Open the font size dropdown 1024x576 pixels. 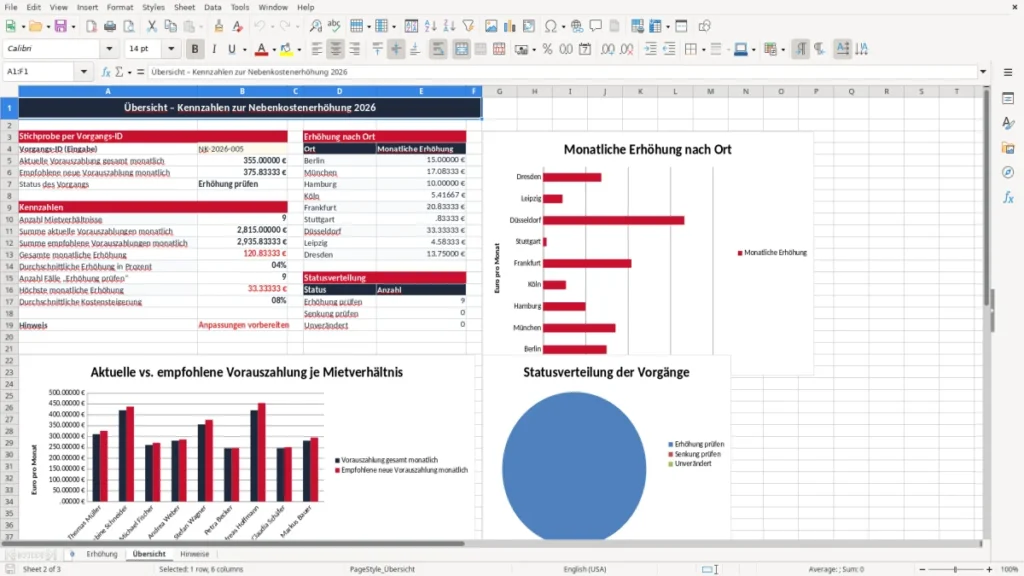(171, 48)
